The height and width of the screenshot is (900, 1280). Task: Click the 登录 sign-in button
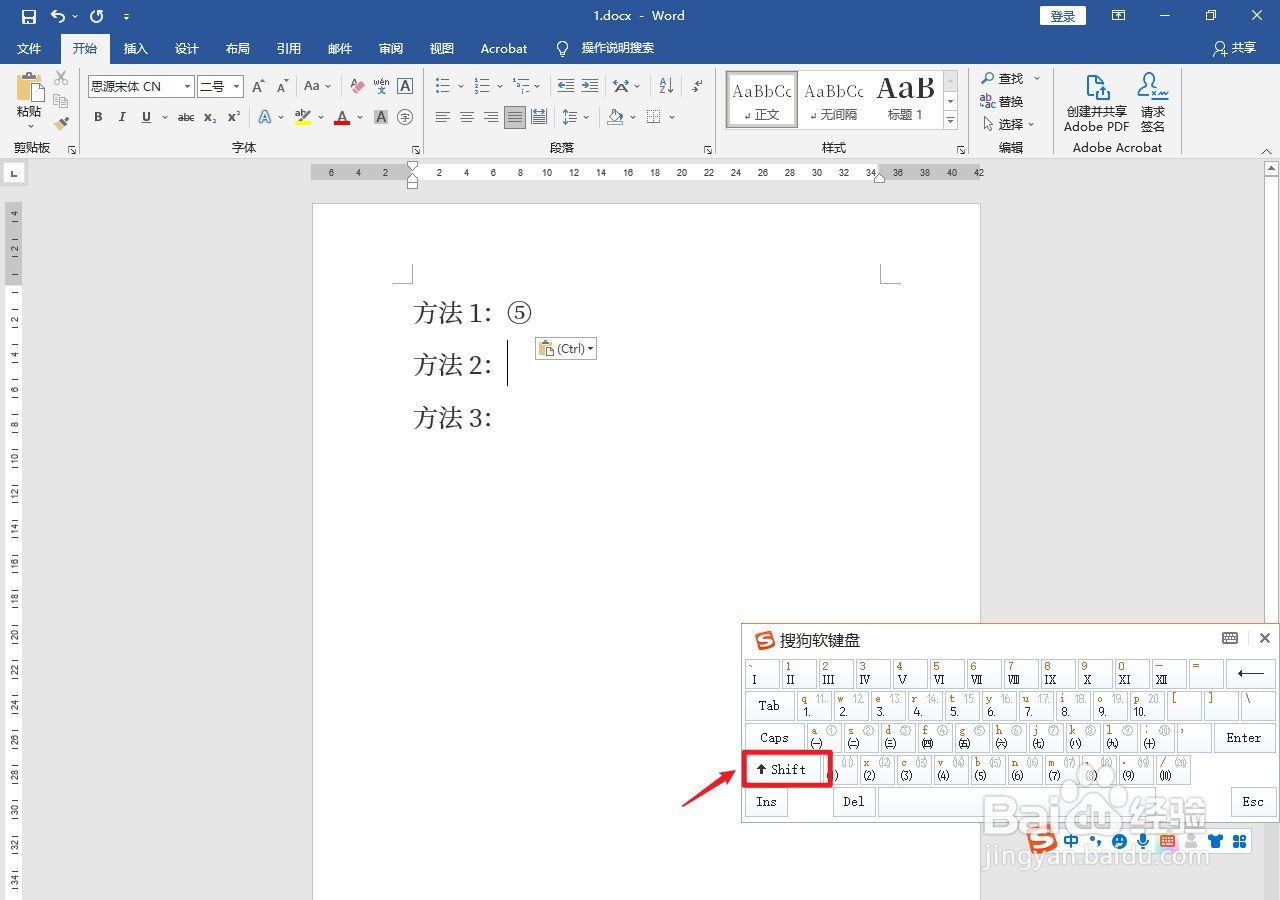pyautogui.click(x=1063, y=16)
